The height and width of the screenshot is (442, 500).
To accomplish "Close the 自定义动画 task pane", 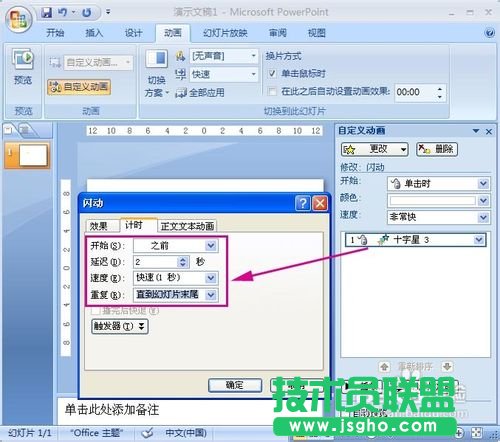I will click(489, 131).
